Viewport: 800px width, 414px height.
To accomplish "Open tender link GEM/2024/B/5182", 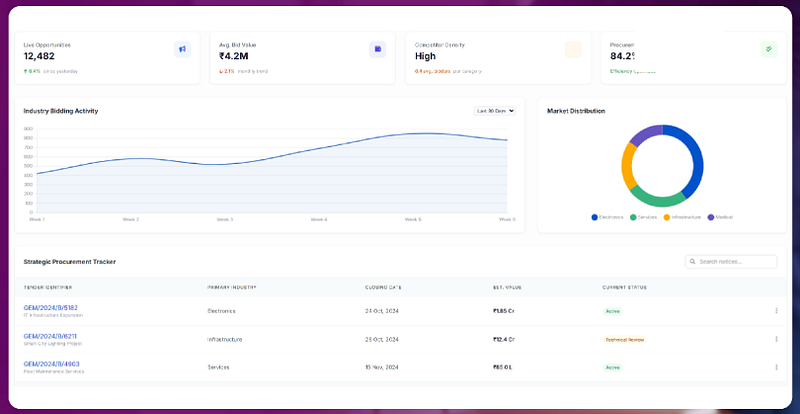I will point(51,308).
